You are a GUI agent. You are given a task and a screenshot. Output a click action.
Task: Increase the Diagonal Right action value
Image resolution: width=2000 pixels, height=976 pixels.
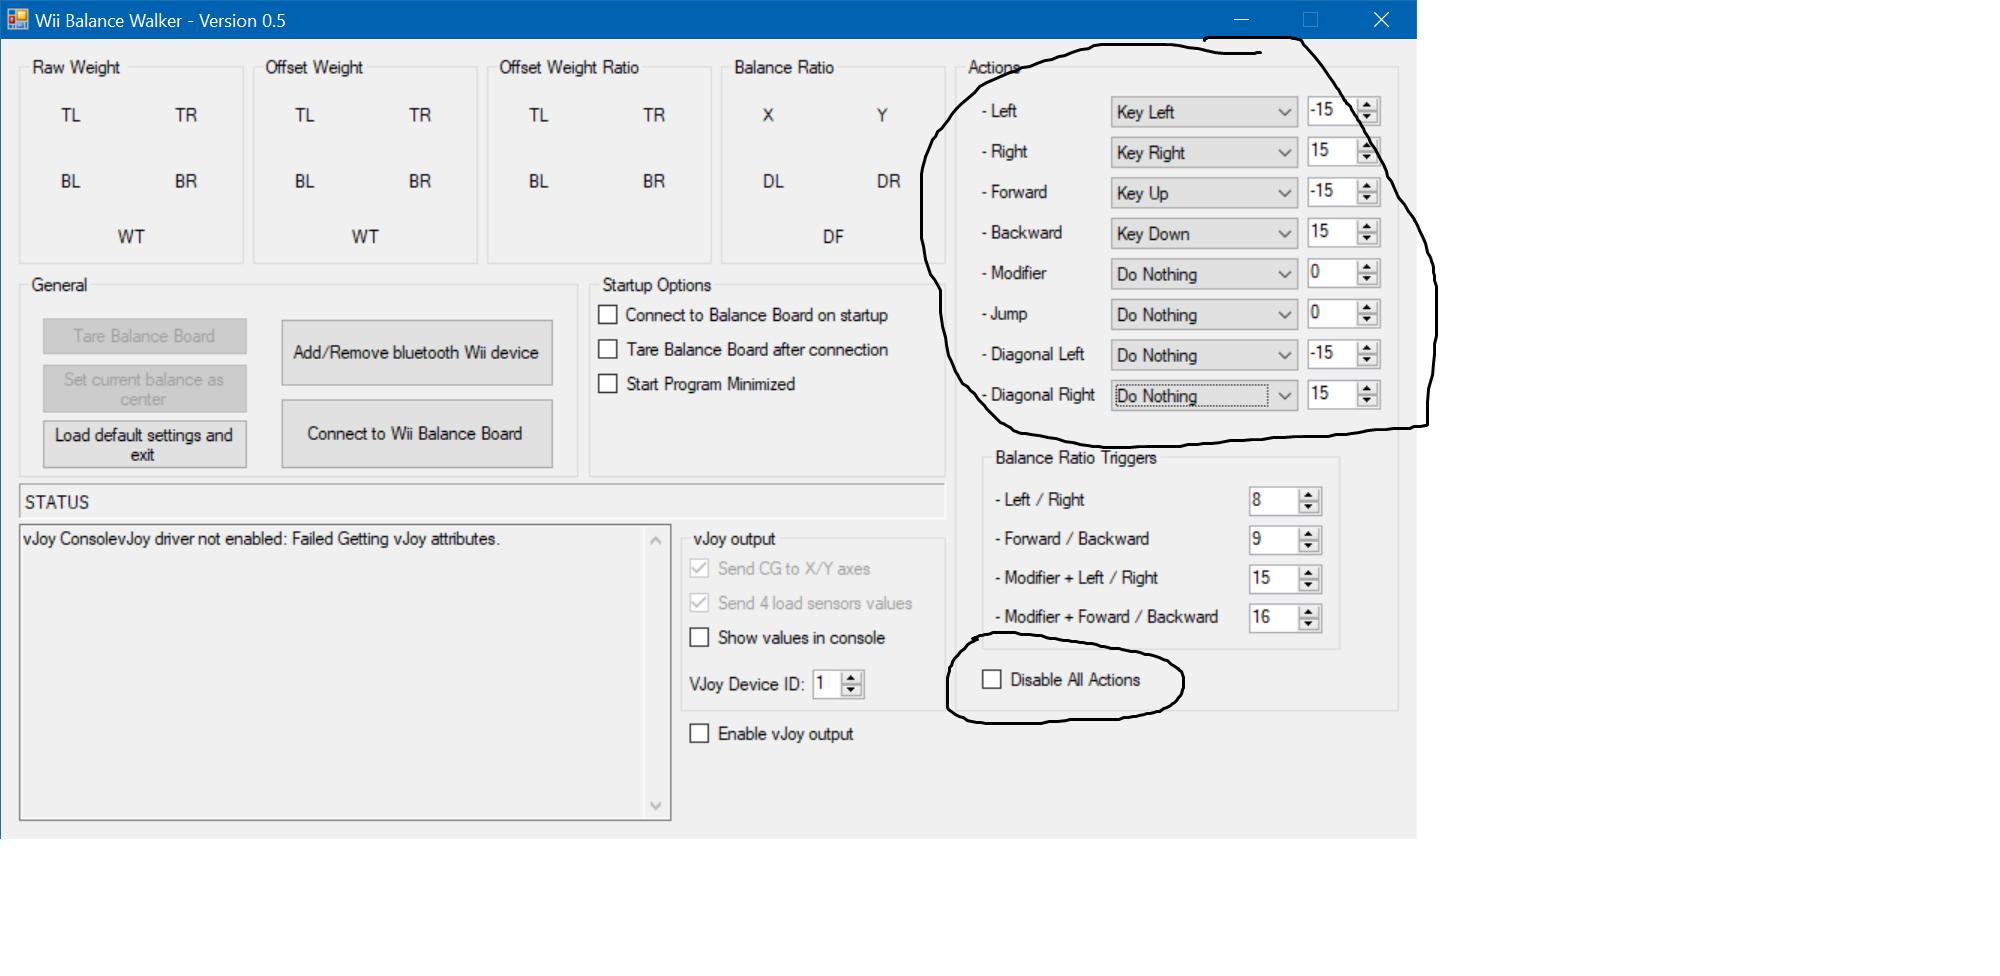click(1367, 389)
